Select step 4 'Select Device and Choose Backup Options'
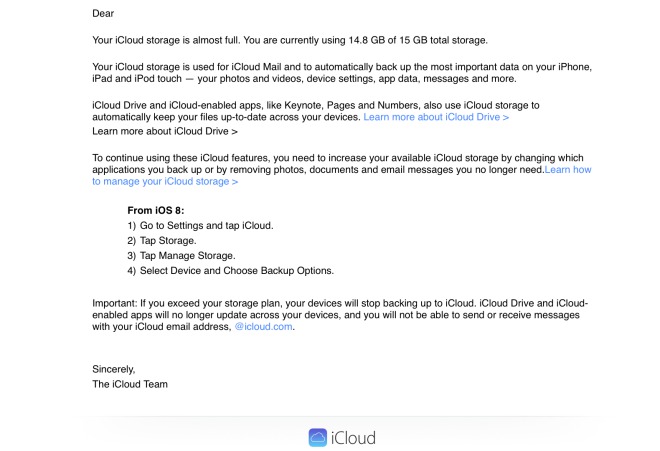This screenshot has height=451, width=660. click(x=230, y=270)
